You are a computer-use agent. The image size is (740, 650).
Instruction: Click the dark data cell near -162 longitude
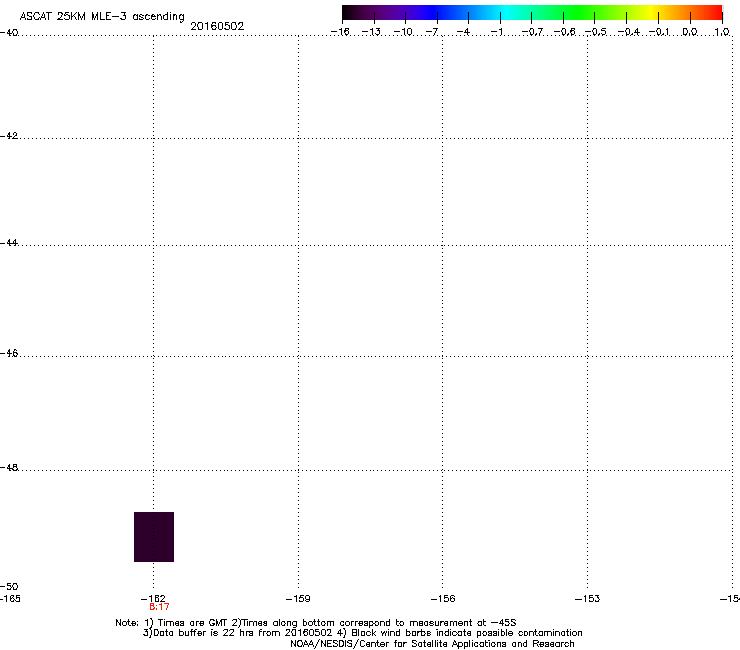tap(154, 537)
